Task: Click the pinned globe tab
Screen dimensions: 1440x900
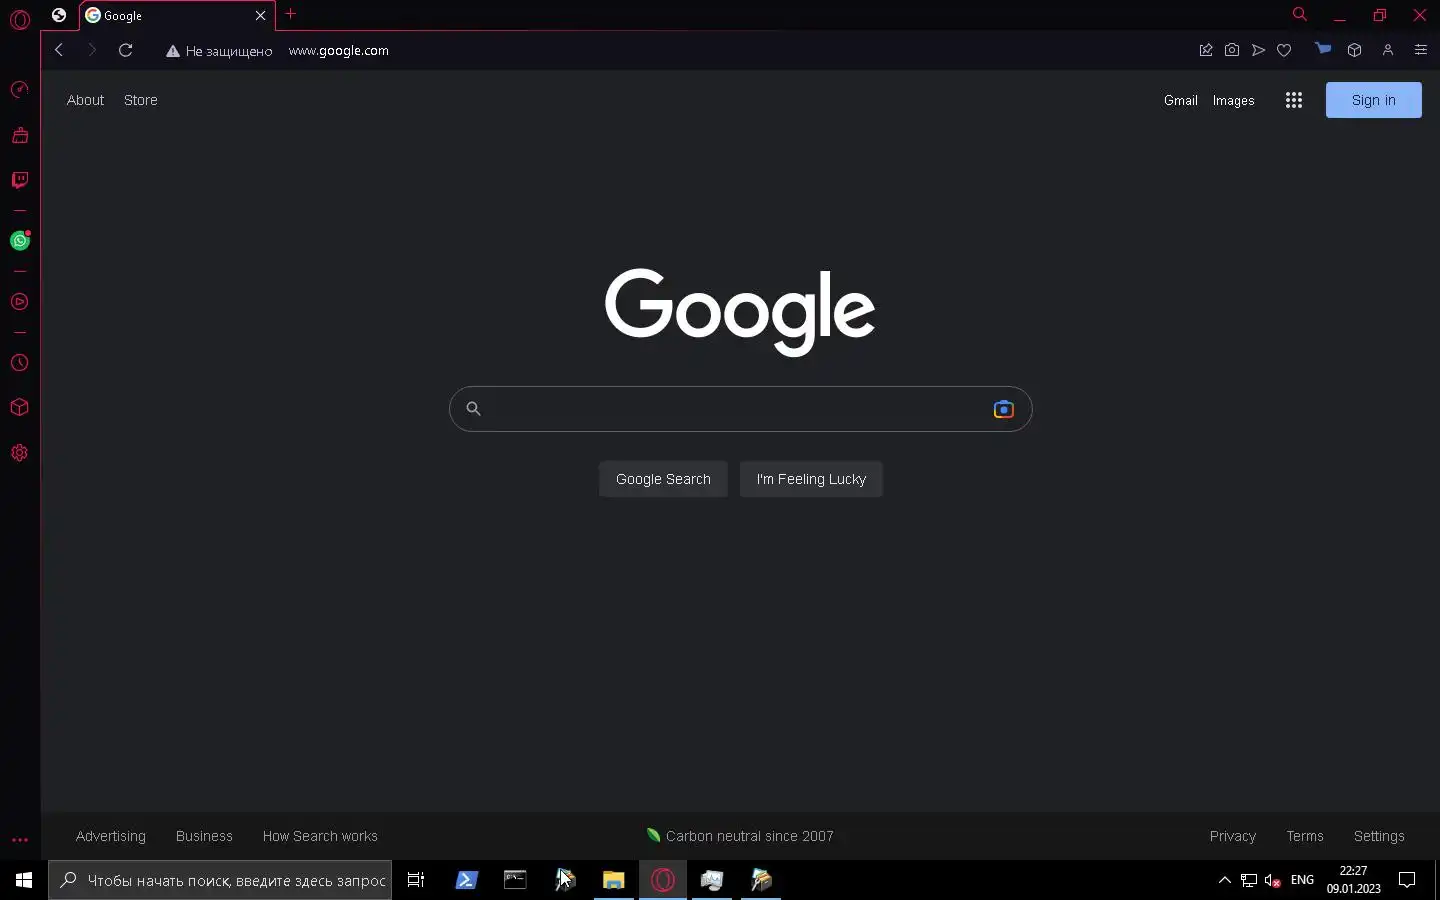Action: click(59, 15)
